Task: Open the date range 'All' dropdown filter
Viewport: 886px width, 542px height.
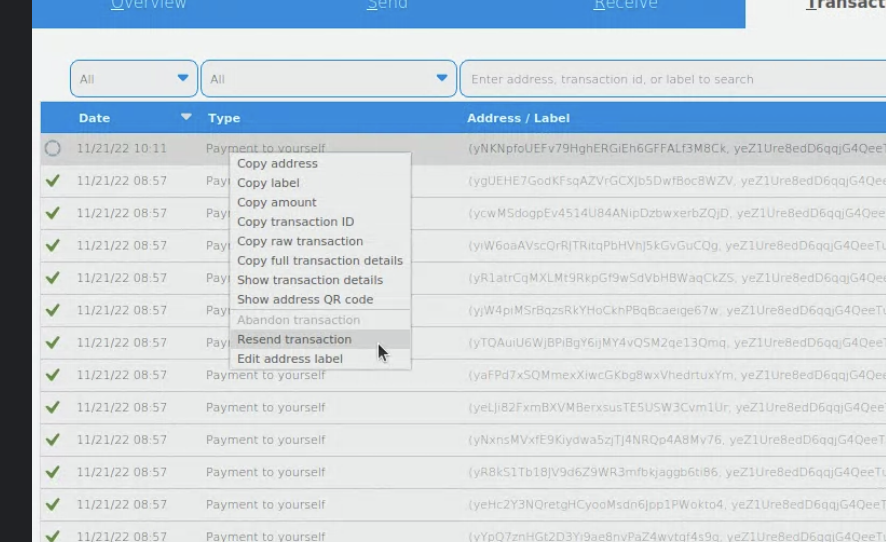Action: click(x=133, y=79)
